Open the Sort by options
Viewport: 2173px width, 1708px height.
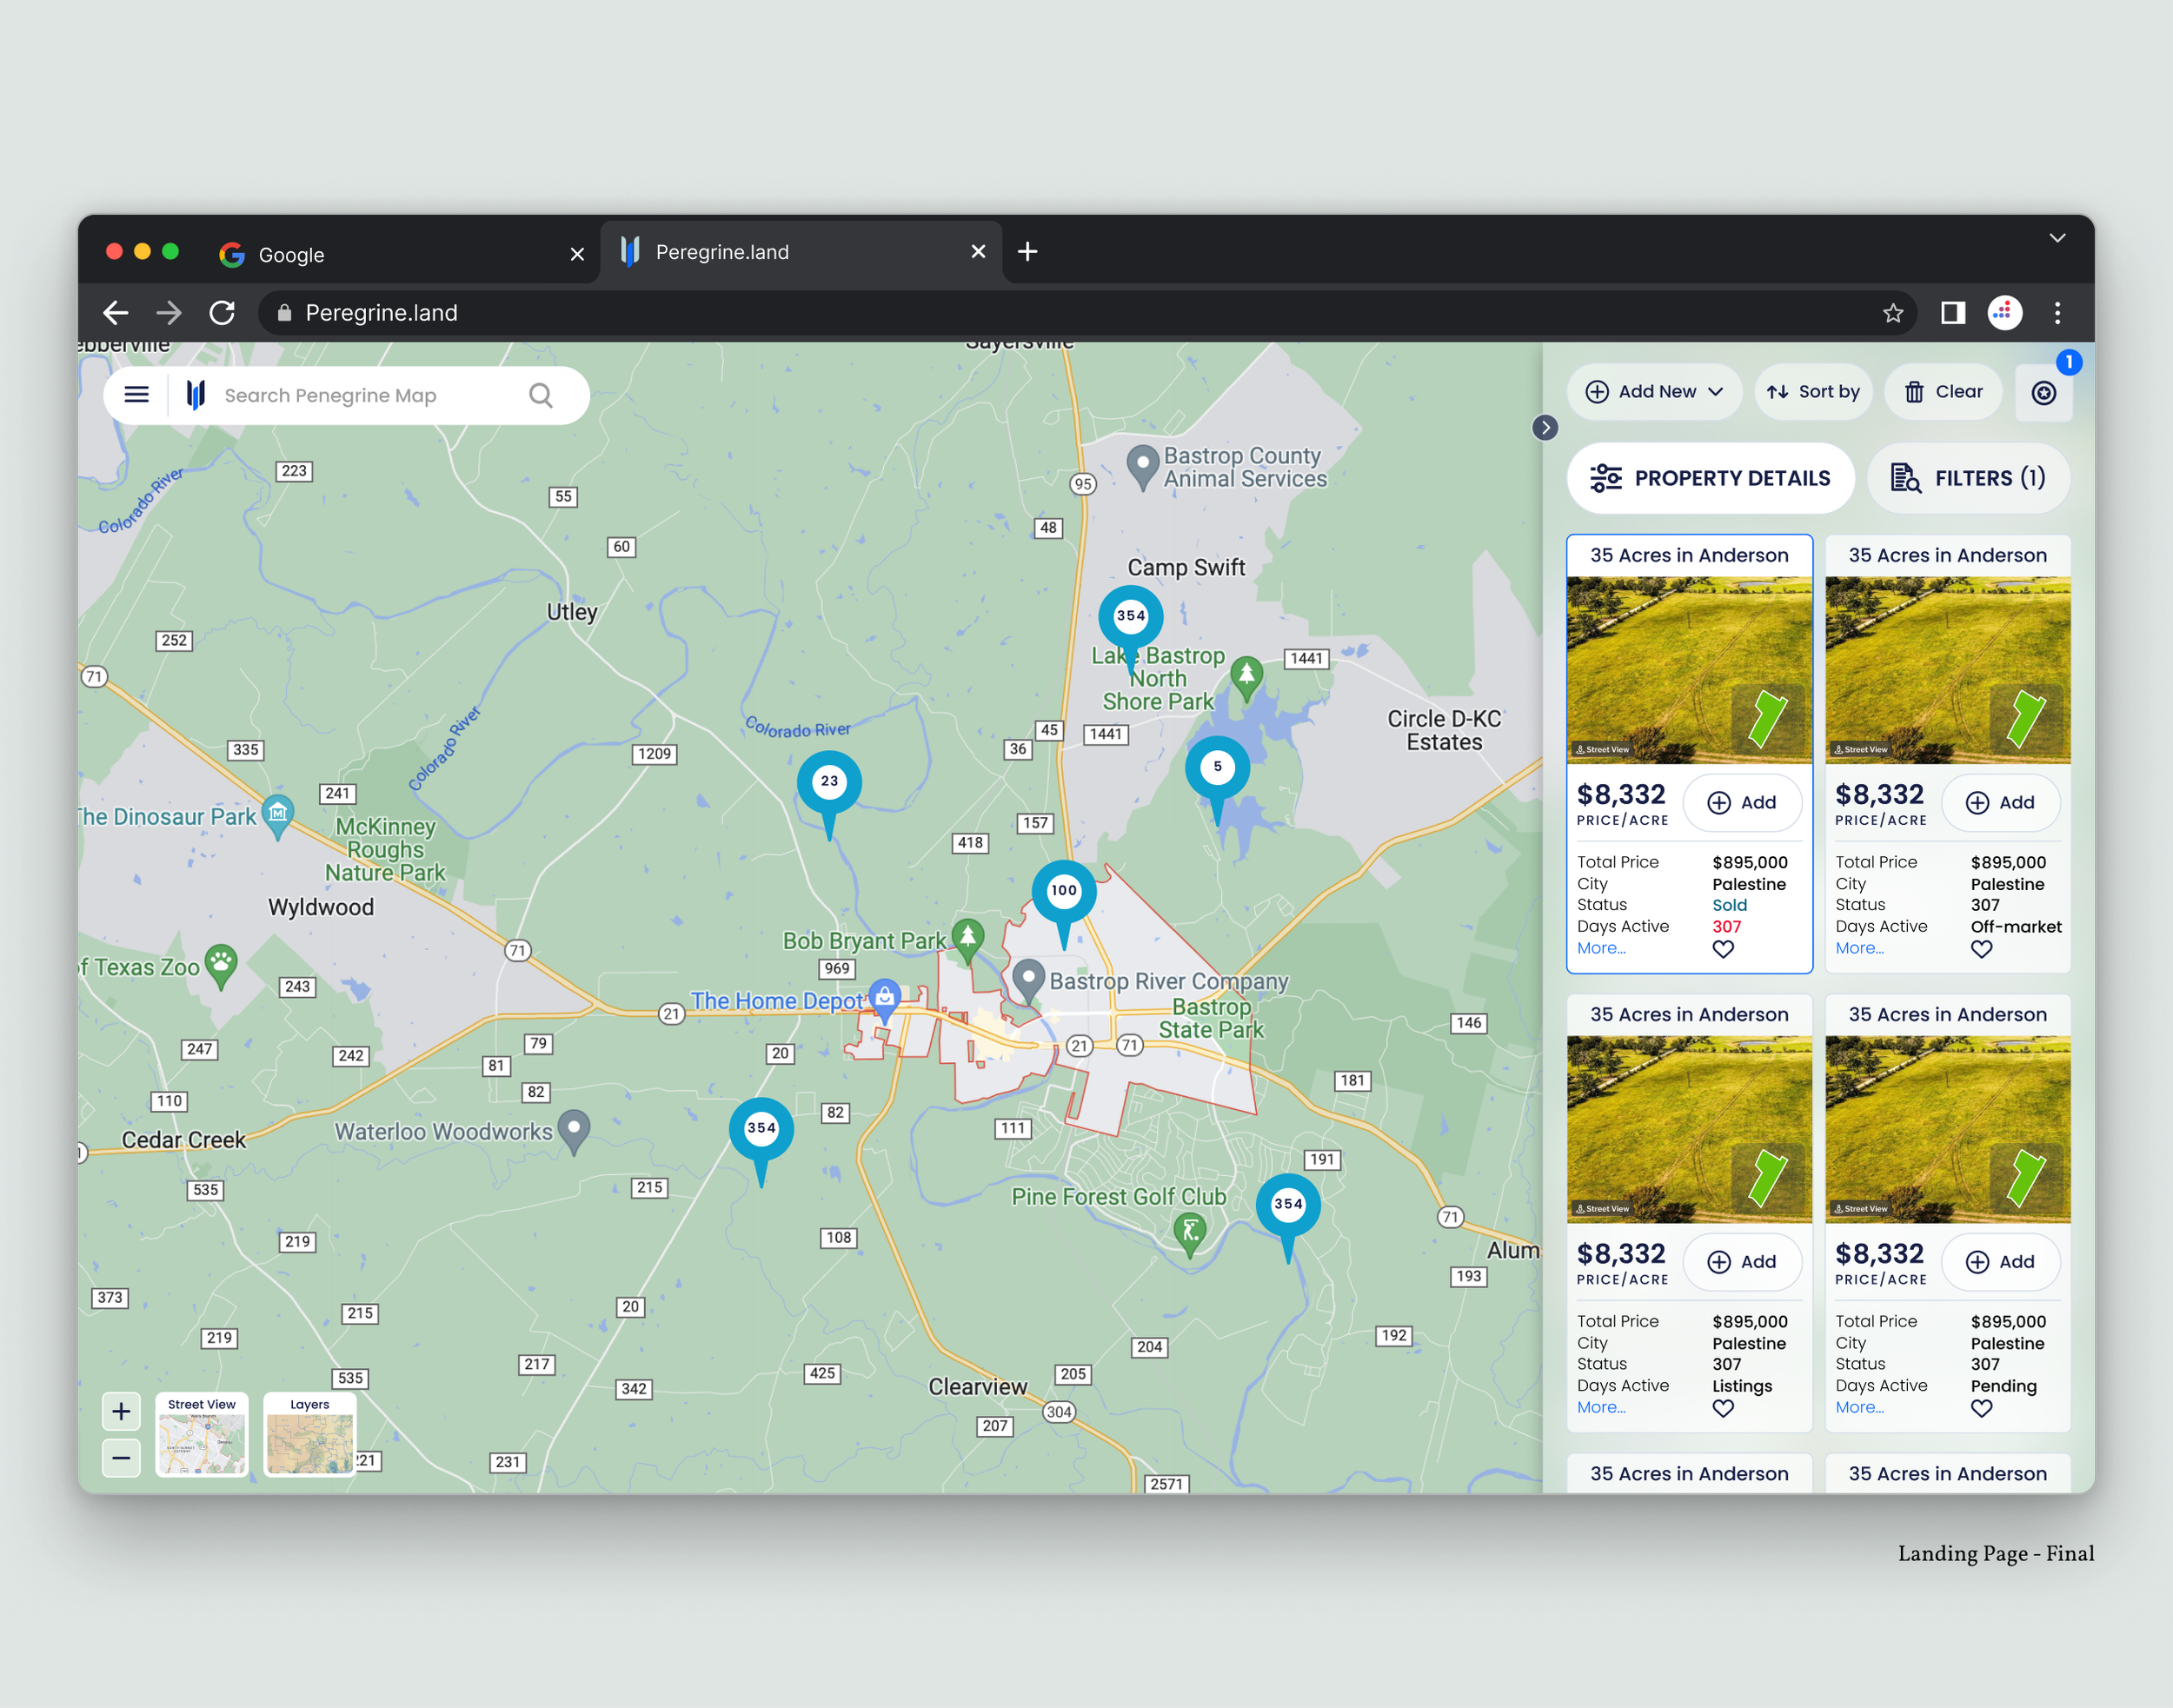(1812, 392)
